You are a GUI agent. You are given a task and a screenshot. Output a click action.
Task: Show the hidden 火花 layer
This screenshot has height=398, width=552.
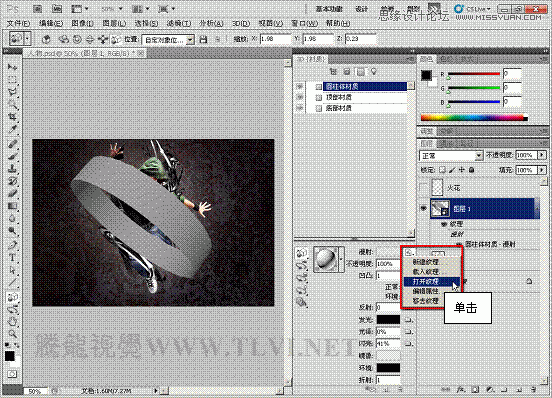tap(424, 188)
